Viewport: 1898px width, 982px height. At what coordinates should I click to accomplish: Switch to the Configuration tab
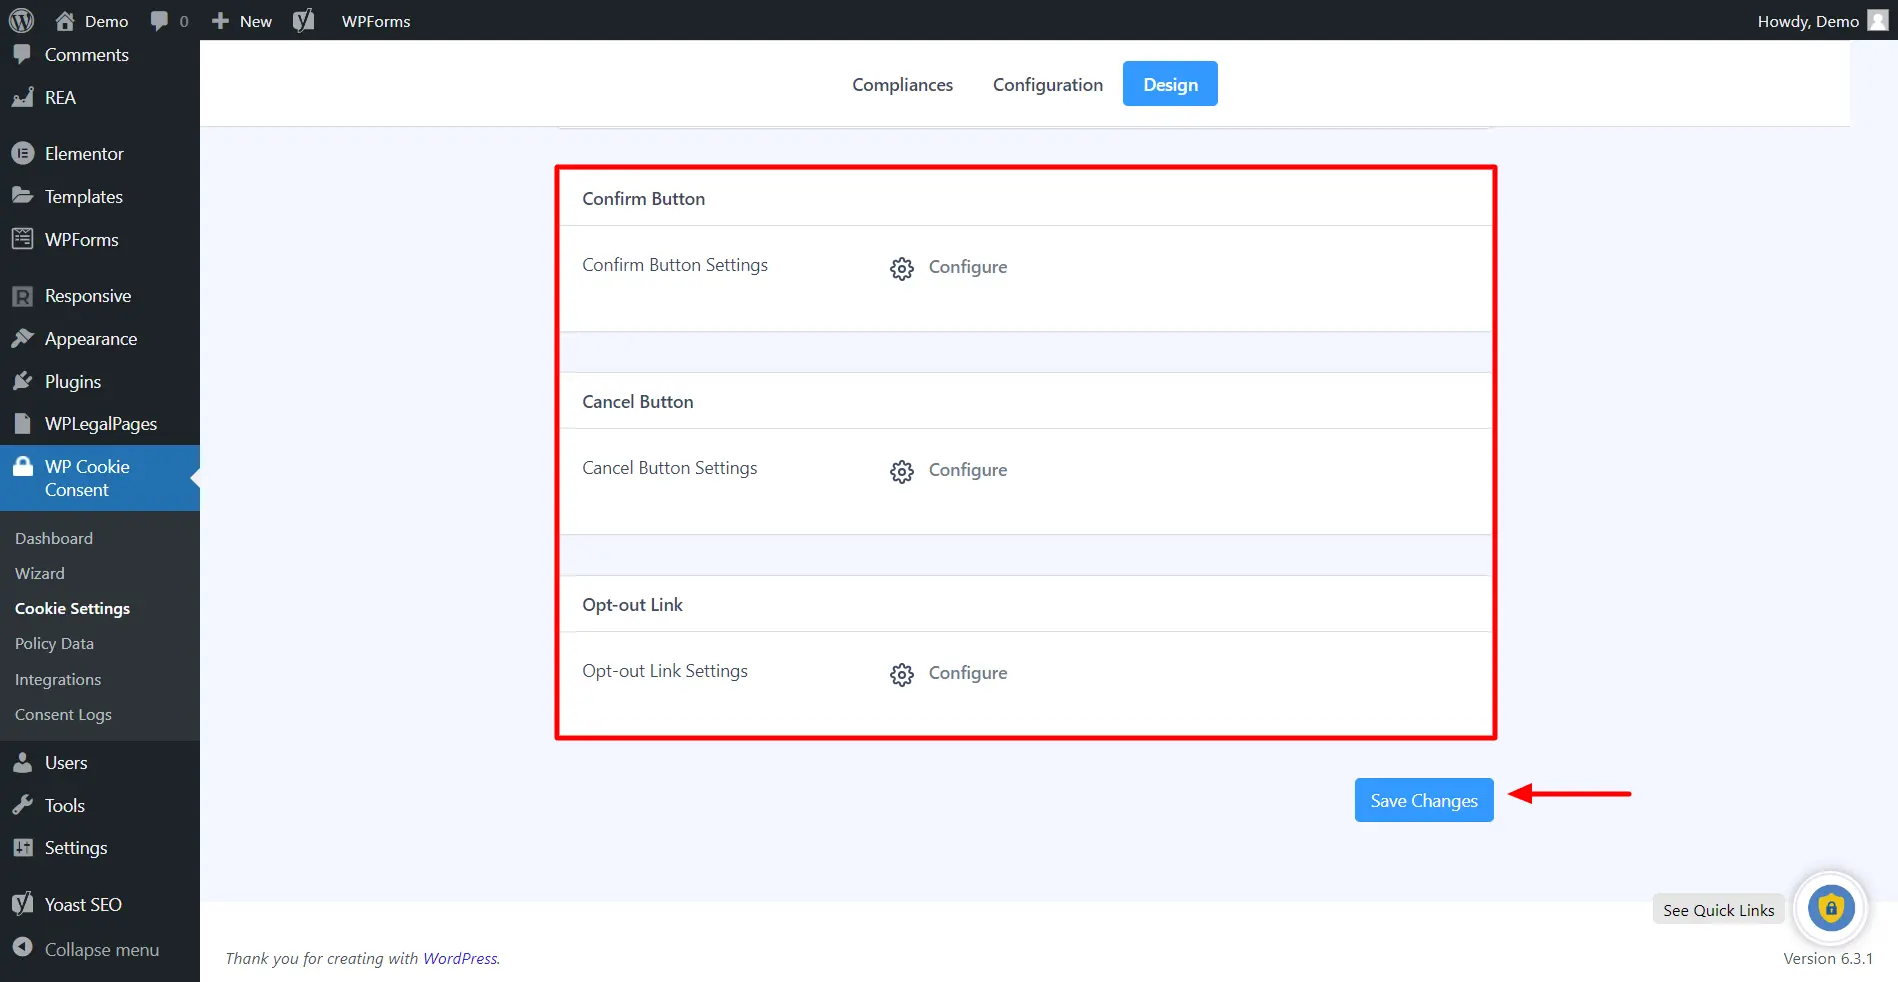coord(1047,84)
